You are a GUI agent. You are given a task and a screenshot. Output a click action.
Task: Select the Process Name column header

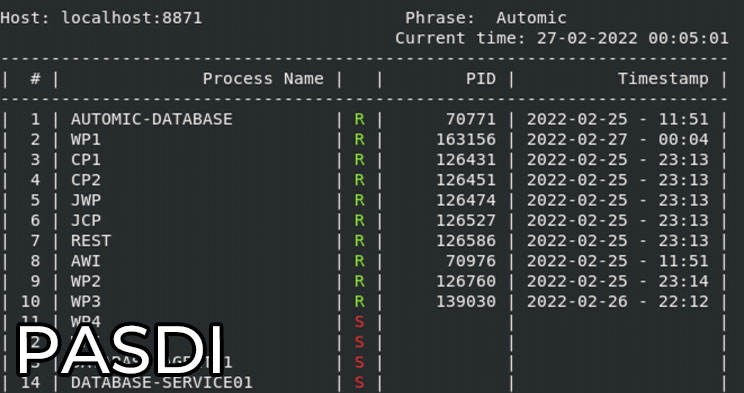click(263, 79)
